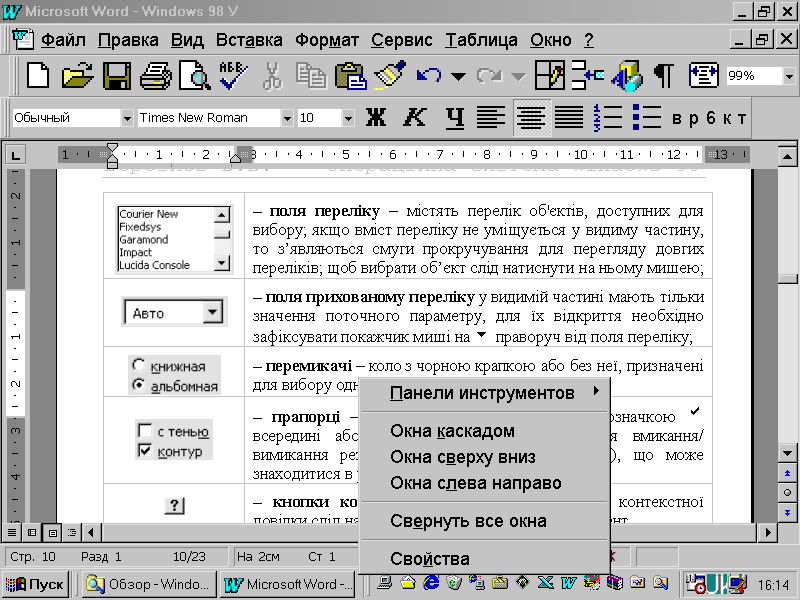This screenshot has height=600, width=800.
Task: Activate the Format Painter brush
Action: (389, 75)
